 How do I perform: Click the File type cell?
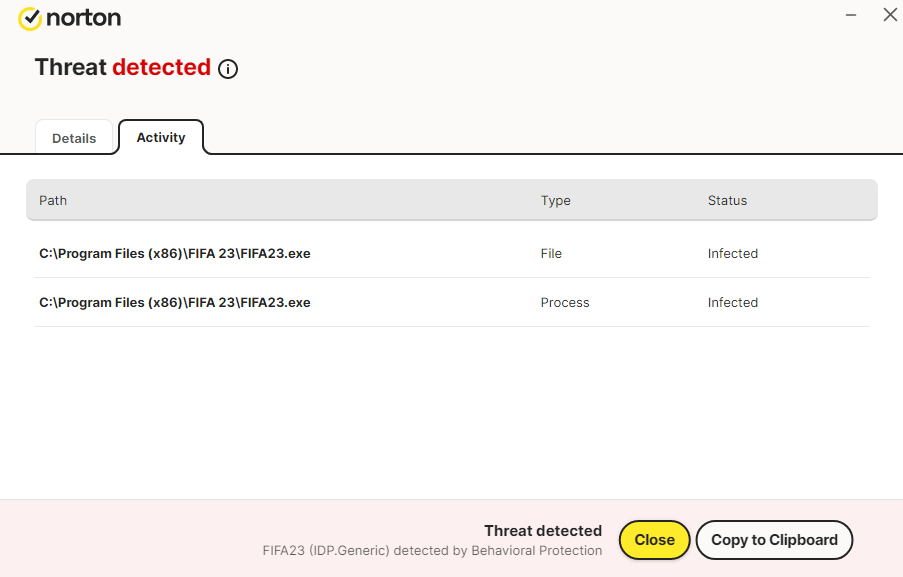coord(551,253)
